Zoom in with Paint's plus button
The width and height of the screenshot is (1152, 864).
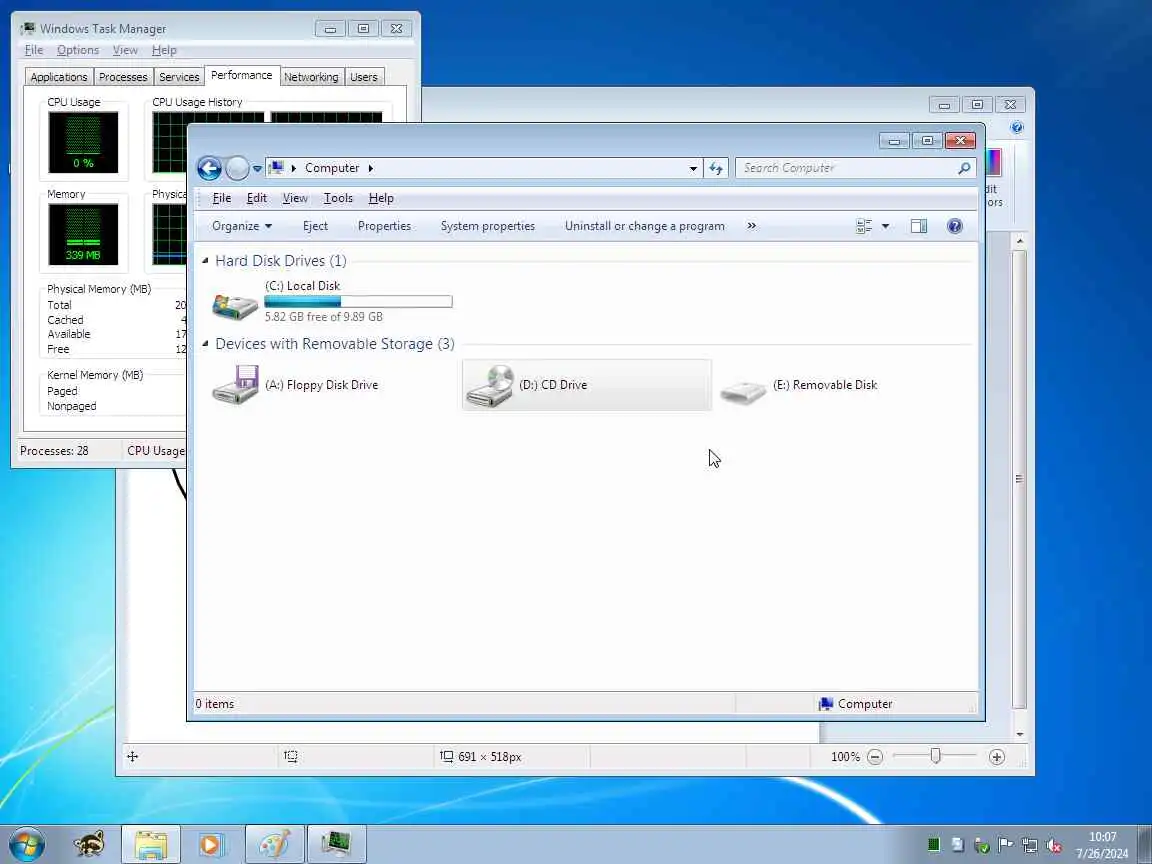point(996,757)
